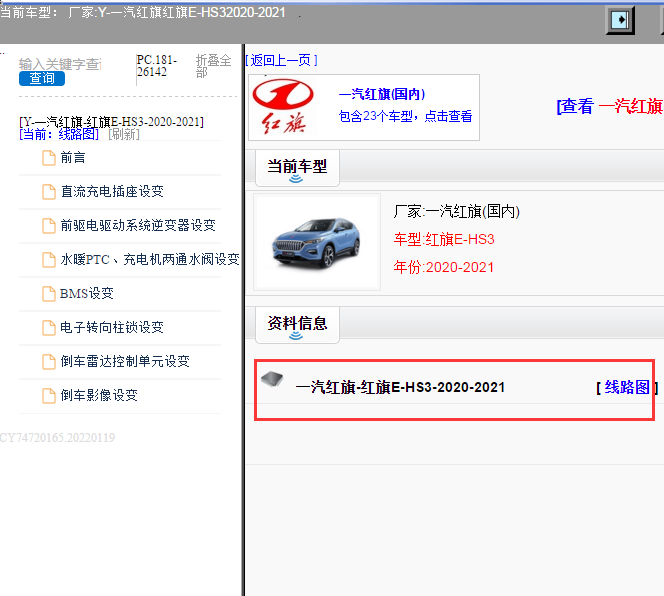Viewport: 664px width, 596px height.
Task: Click the PC.181-26142 label
Action: (x=157, y=66)
